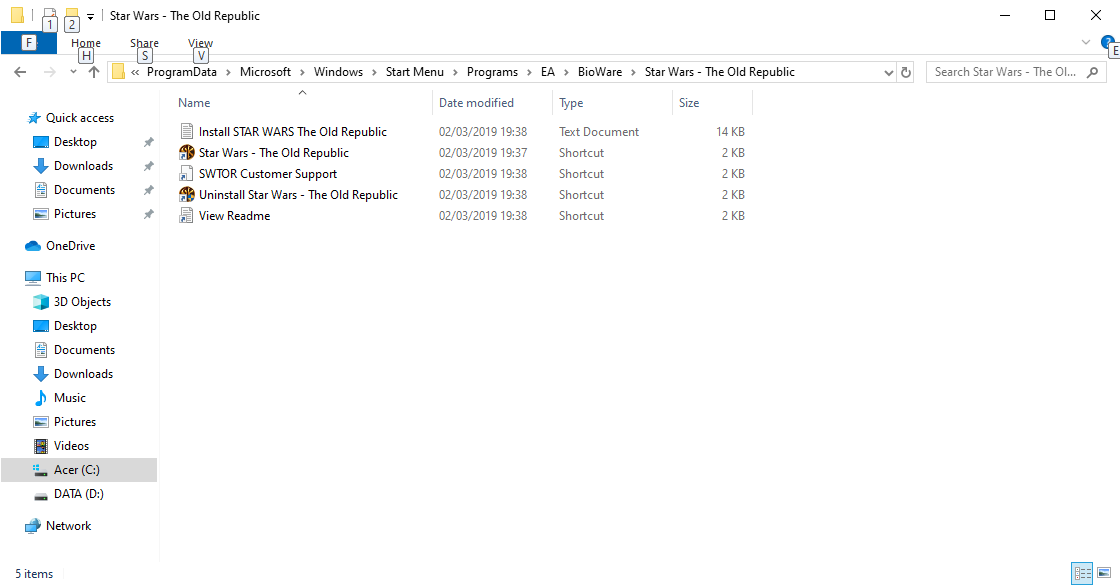Select Install STAR WARS The Old Republic file
Image resolution: width=1120 pixels, height=586 pixels.
coord(293,131)
